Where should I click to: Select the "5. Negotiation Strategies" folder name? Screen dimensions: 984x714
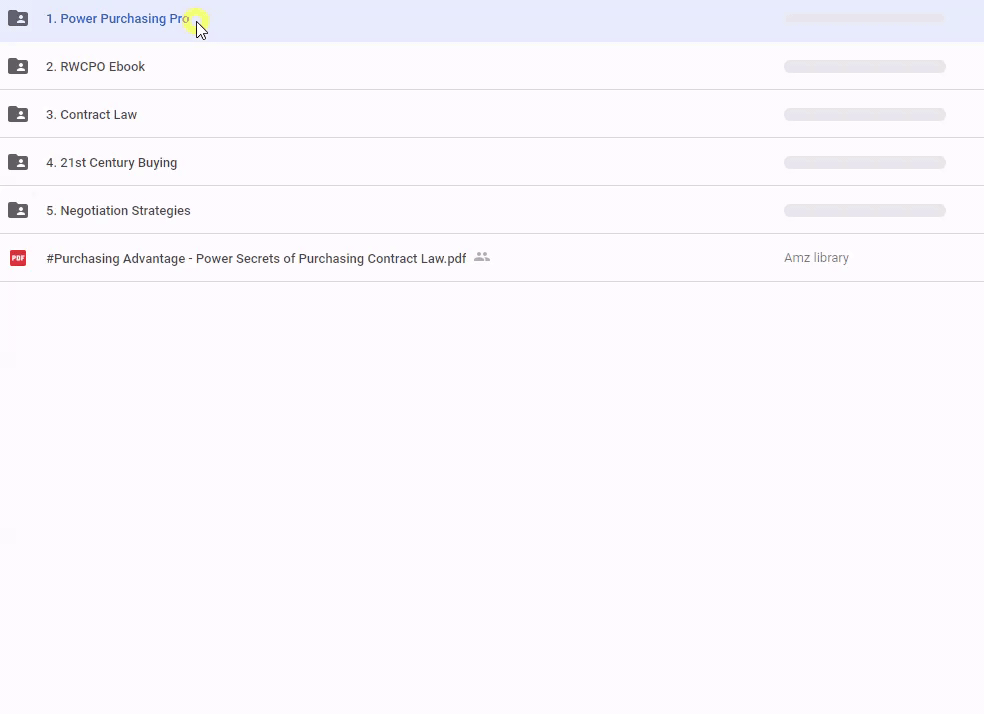[x=118, y=211]
